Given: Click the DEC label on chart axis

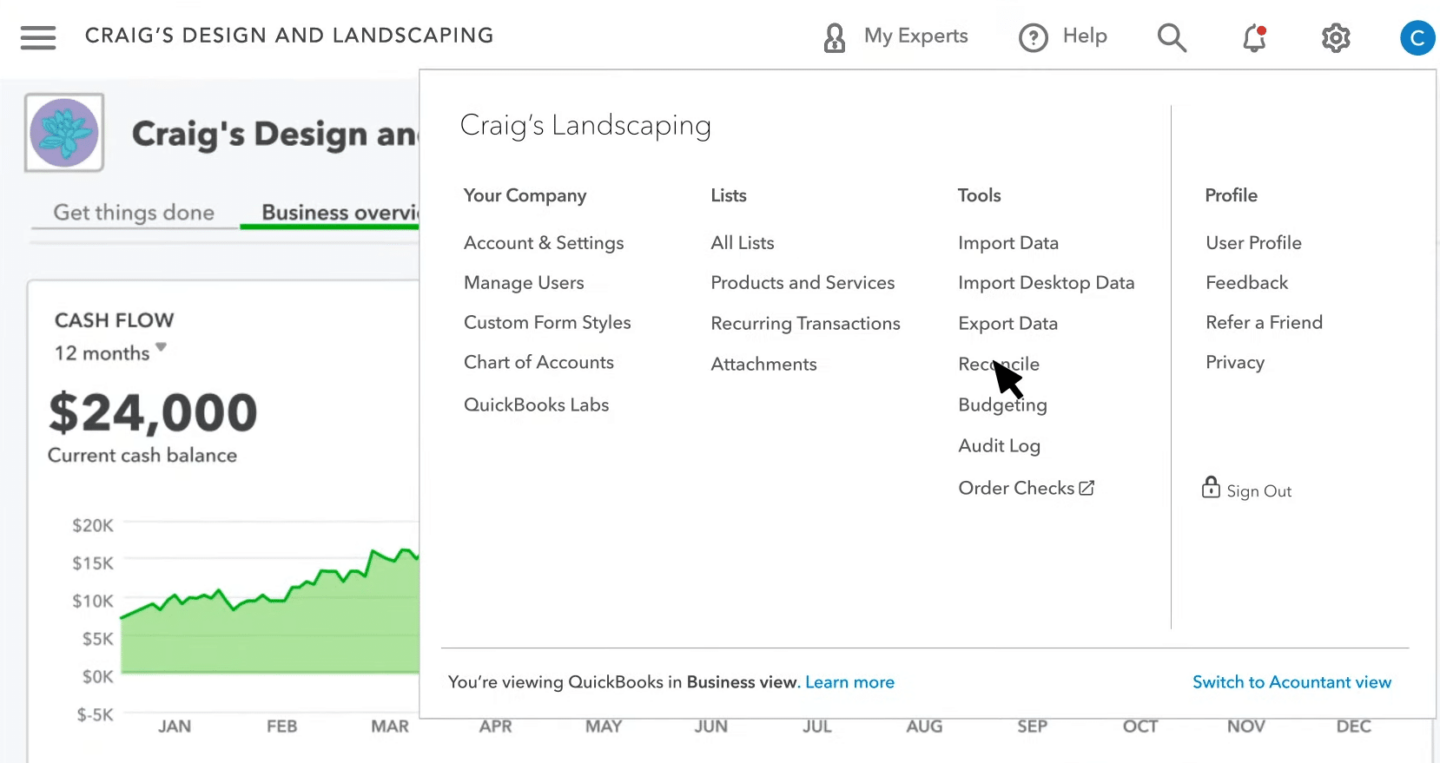Looking at the screenshot, I should coord(1354,727).
